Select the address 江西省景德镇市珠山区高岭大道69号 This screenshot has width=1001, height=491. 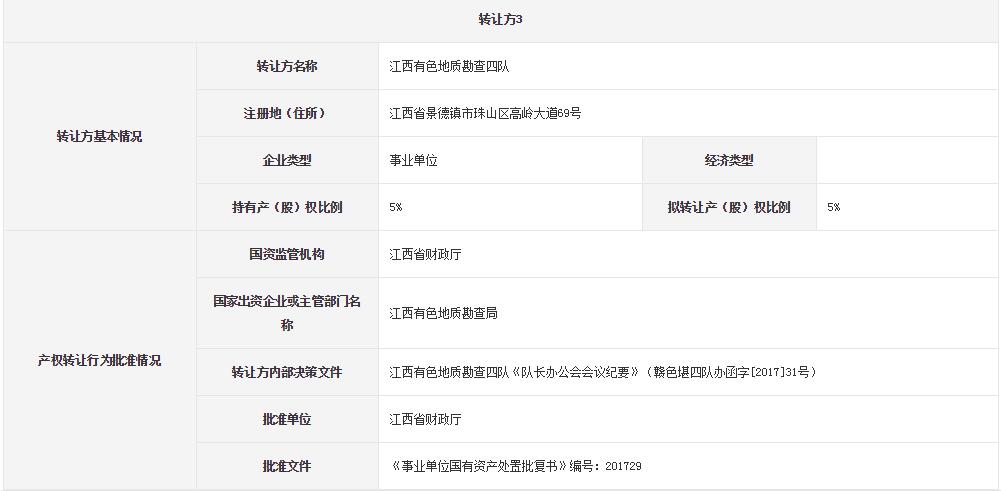(x=485, y=114)
